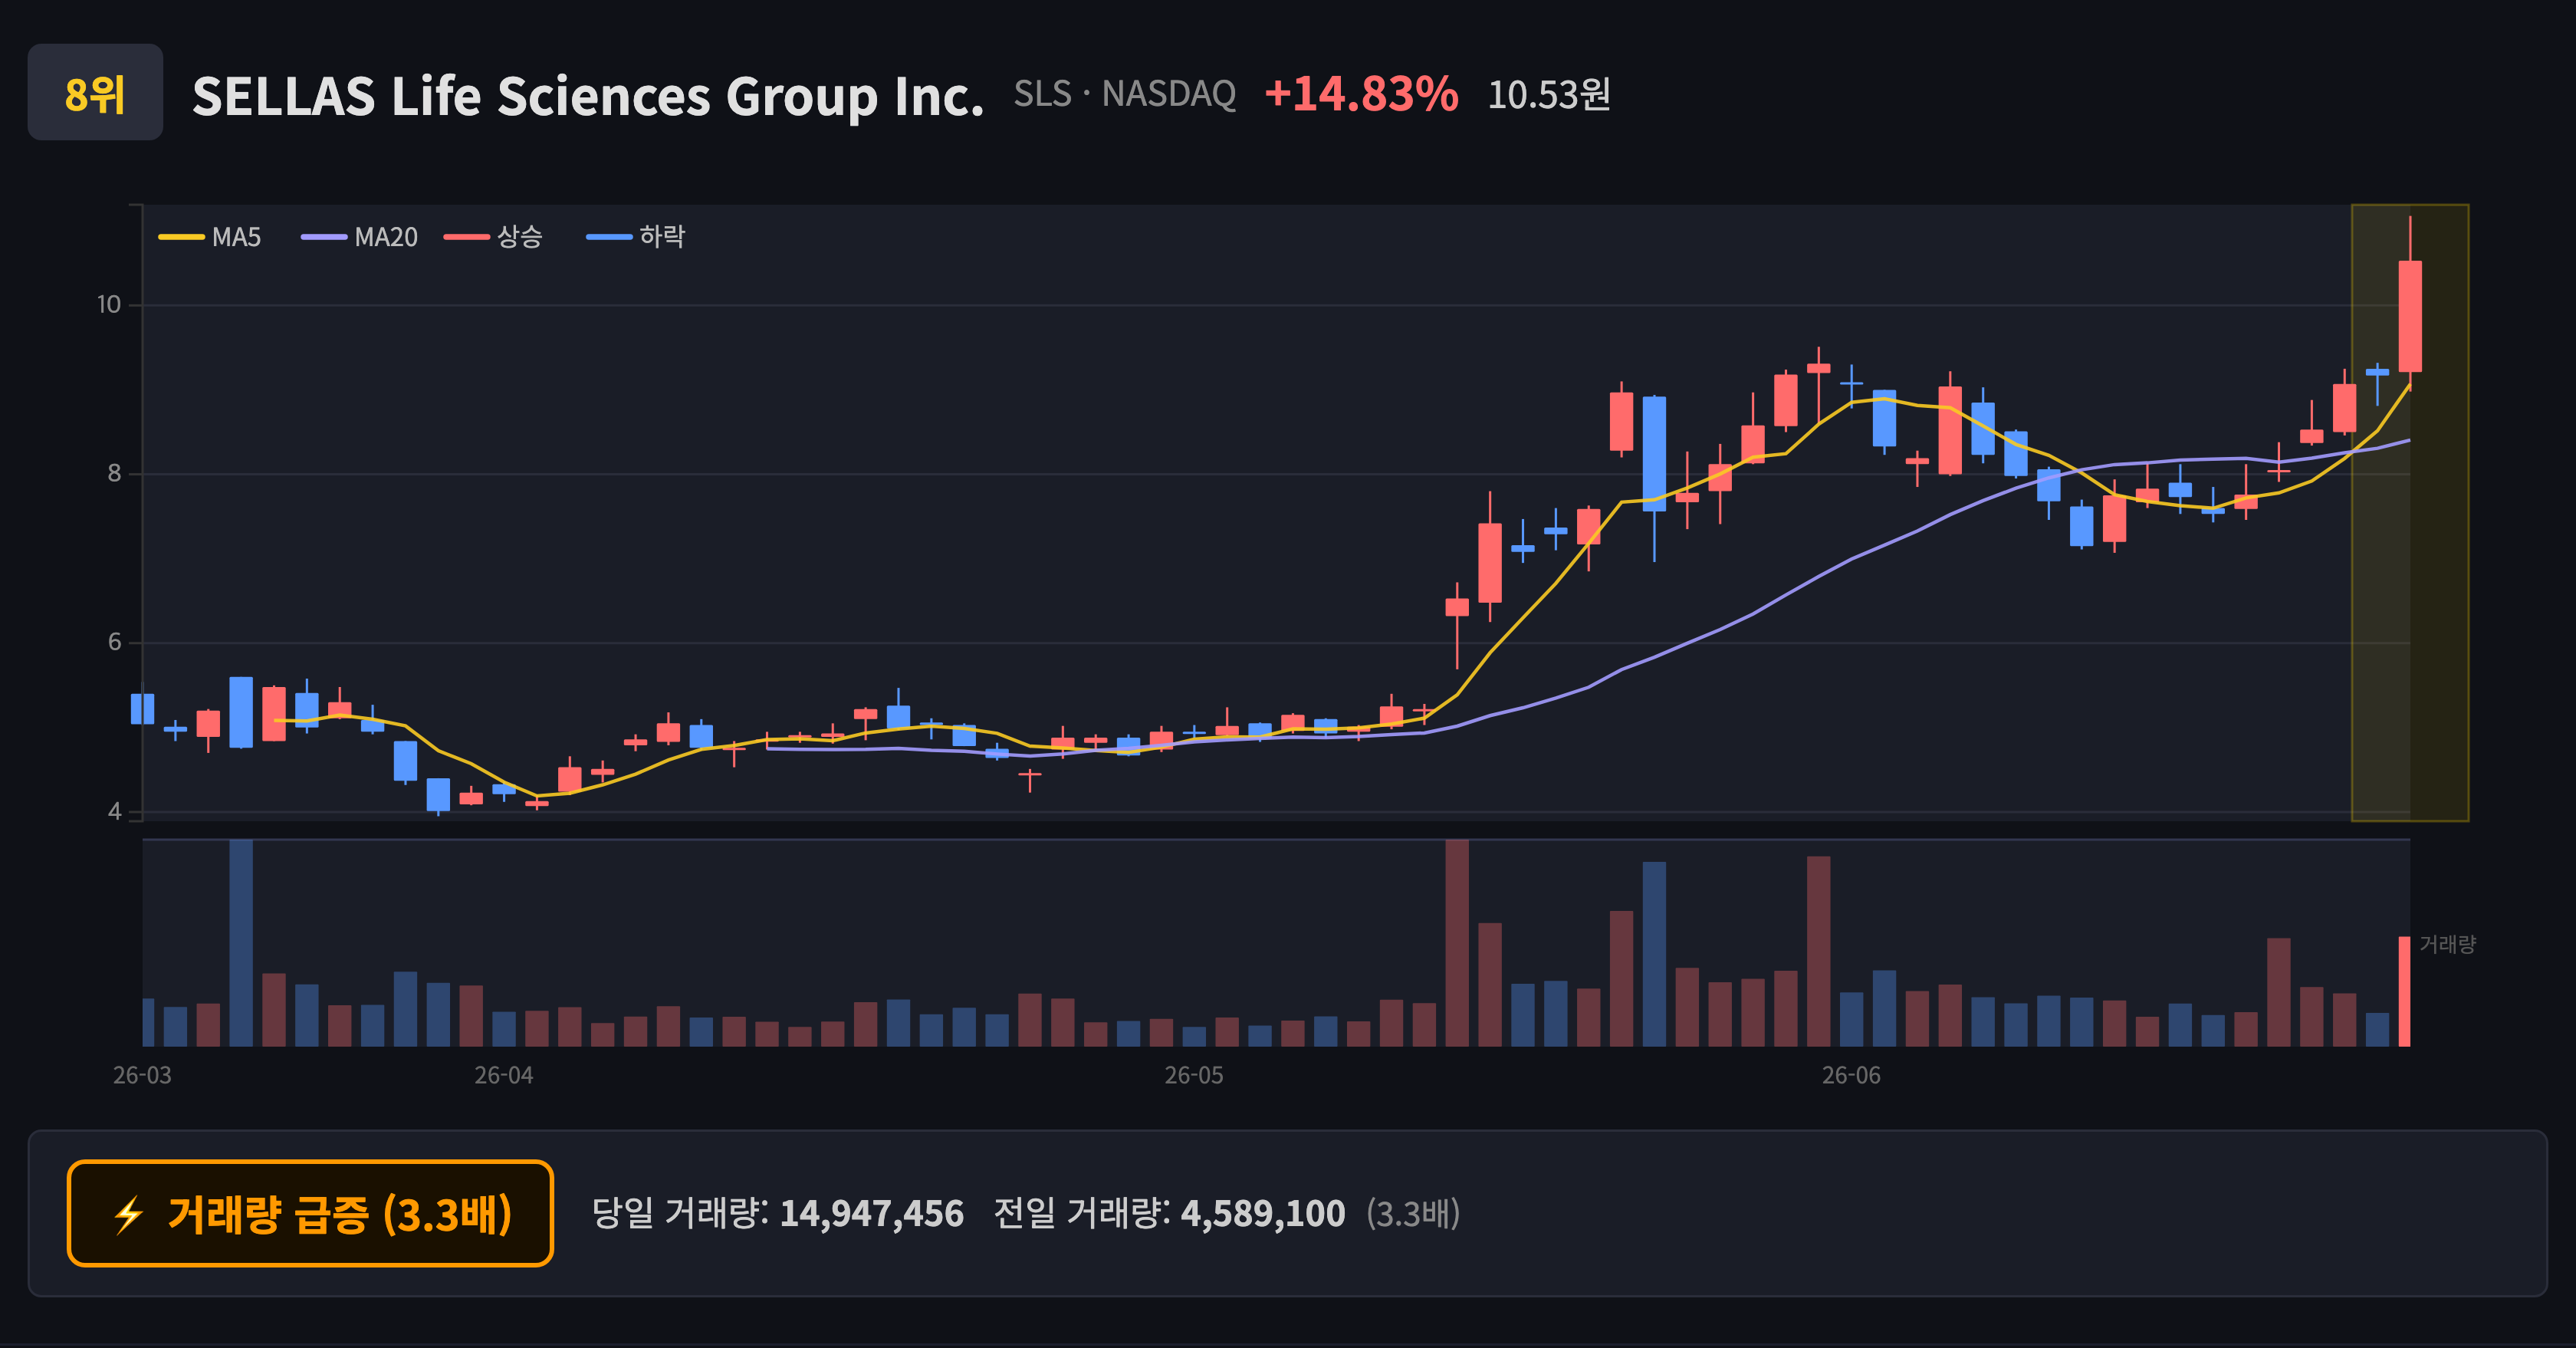The height and width of the screenshot is (1348, 2576).
Task: Click the 거래량 급증 (3.3배) badge
Action: [310, 1214]
